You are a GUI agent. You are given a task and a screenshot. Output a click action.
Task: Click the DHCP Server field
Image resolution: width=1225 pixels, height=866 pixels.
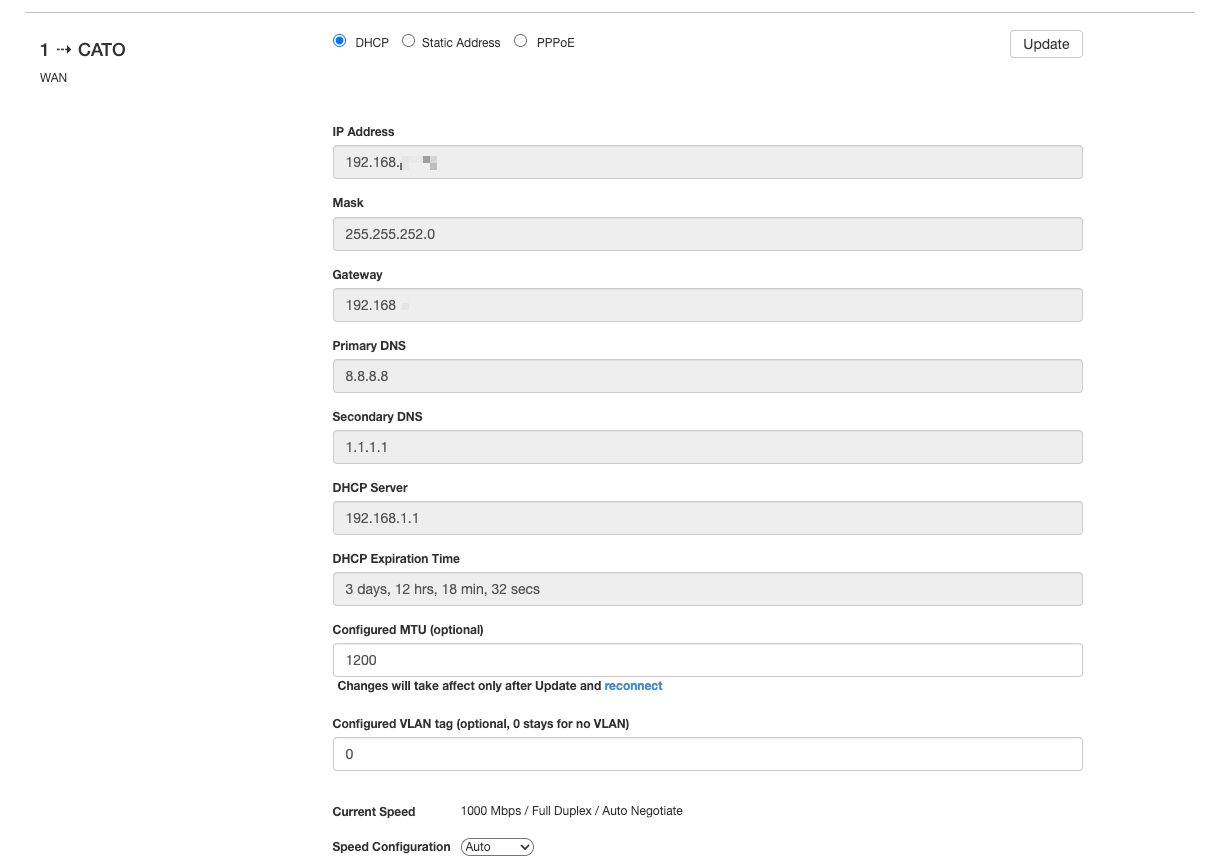(x=707, y=518)
